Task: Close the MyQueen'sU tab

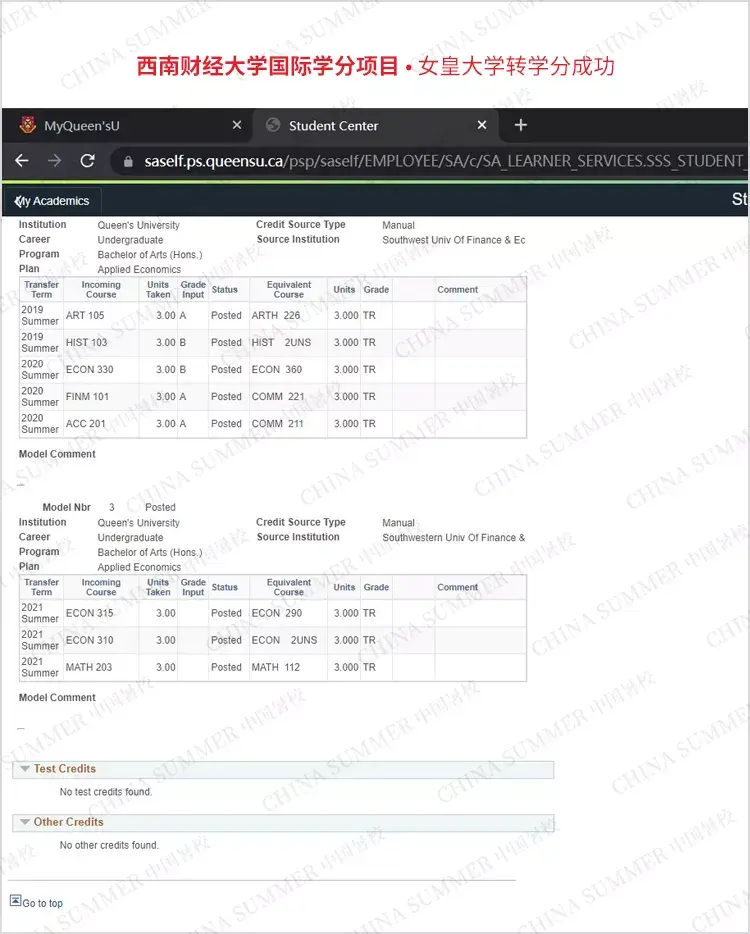Action: click(x=236, y=125)
